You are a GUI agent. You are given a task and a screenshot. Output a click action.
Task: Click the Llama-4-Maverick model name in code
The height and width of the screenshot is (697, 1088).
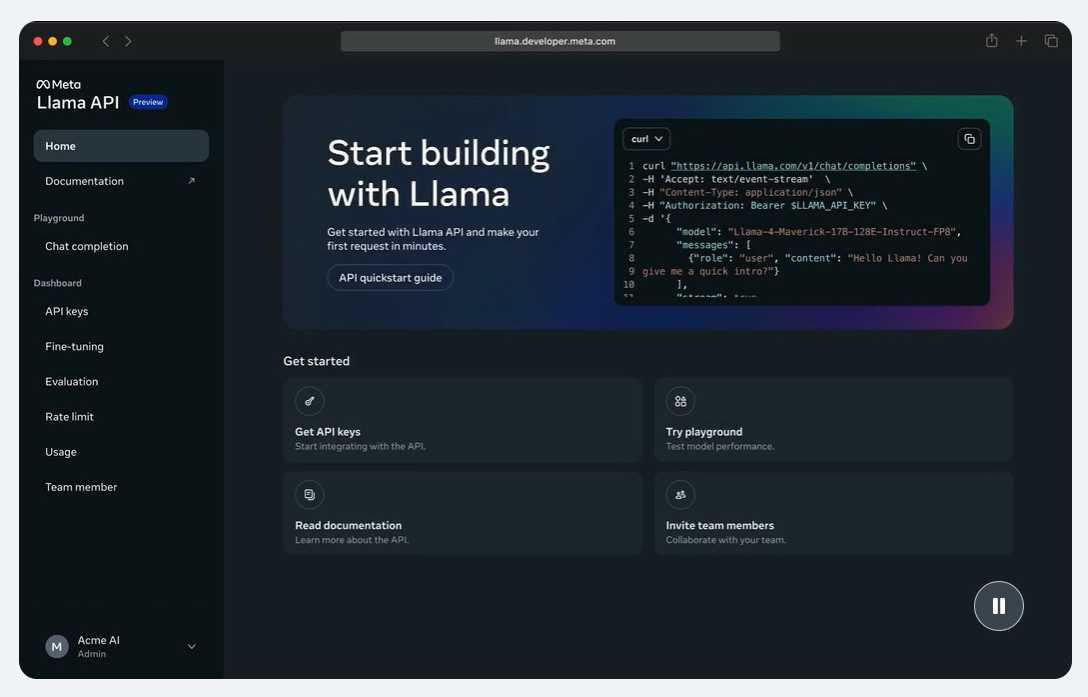[841, 232]
